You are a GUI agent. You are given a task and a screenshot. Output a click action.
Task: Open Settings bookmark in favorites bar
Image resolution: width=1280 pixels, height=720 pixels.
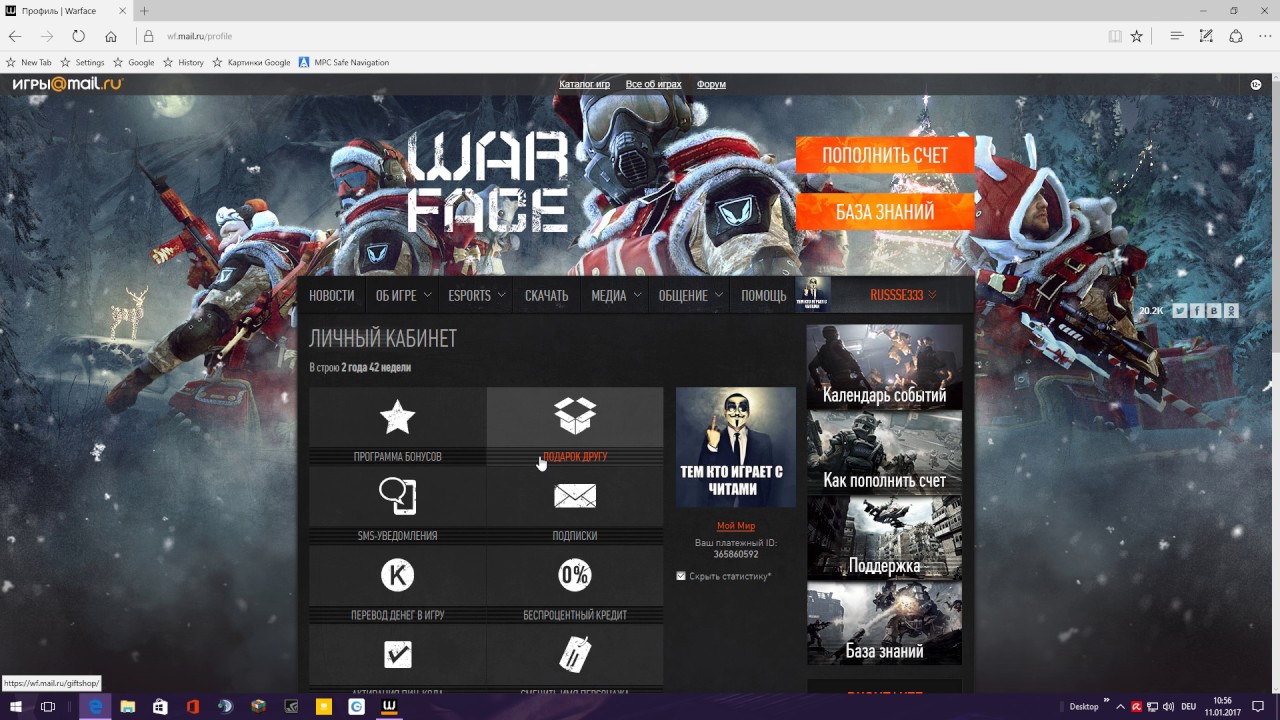(82, 62)
